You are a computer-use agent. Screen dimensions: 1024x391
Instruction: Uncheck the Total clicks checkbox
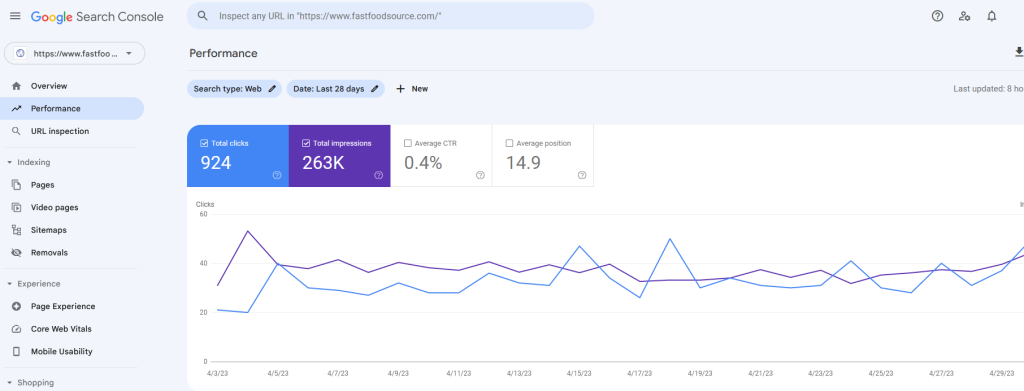click(204, 143)
